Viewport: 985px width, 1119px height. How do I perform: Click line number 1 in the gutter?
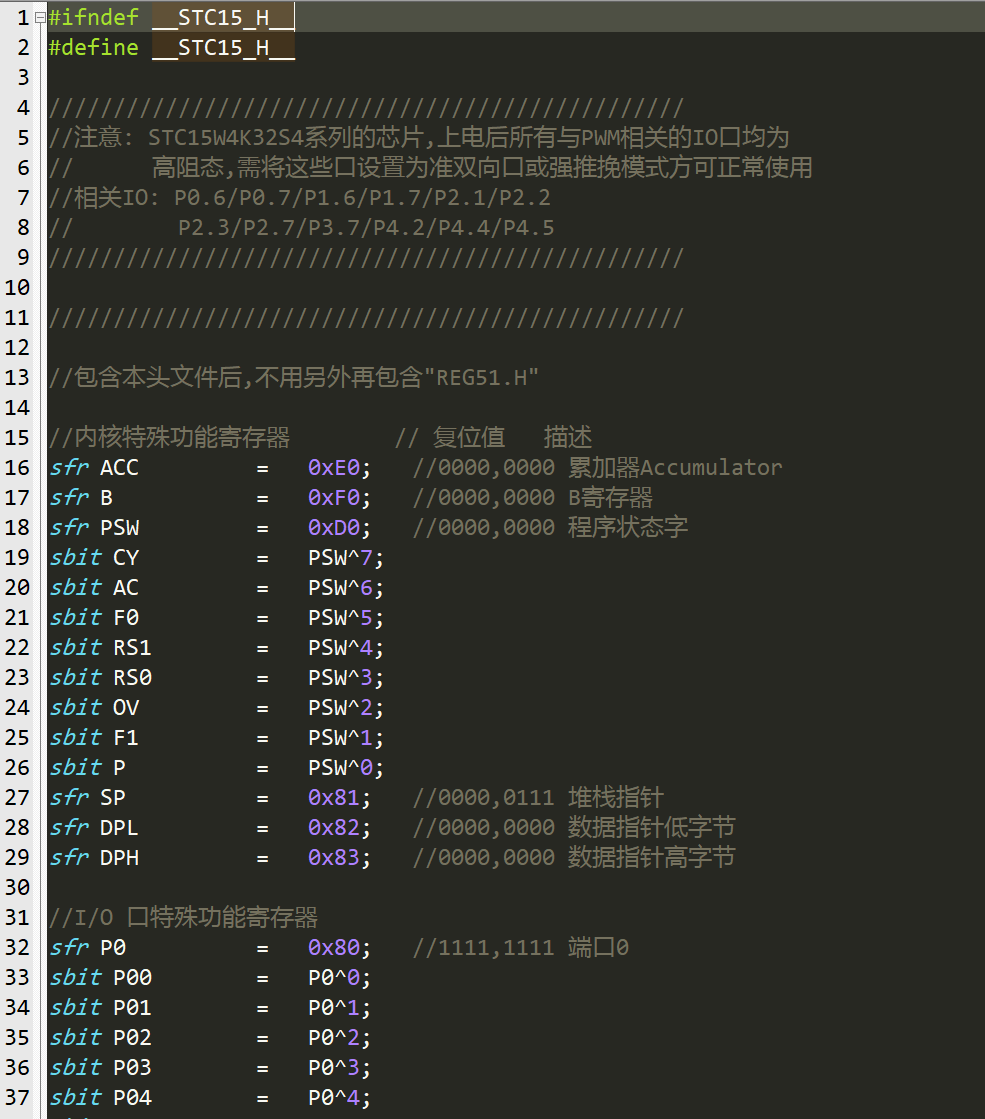click(24, 17)
